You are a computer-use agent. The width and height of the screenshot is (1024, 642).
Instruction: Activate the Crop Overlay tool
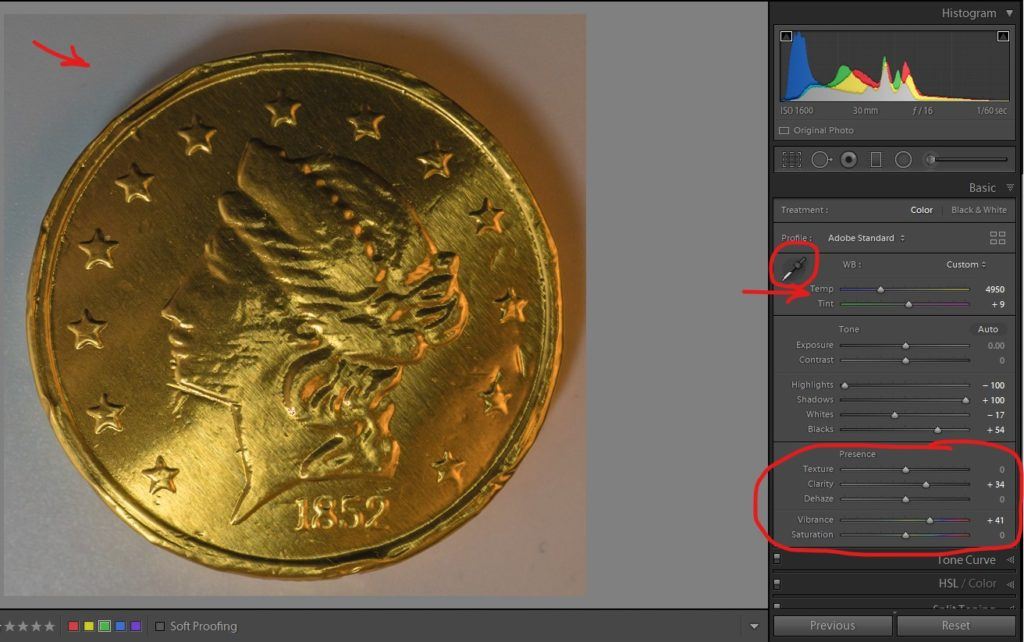coord(792,159)
